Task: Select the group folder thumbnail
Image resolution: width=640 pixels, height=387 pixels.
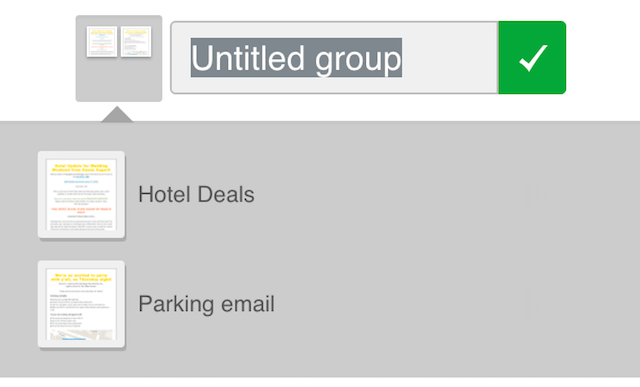Action: pos(119,58)
